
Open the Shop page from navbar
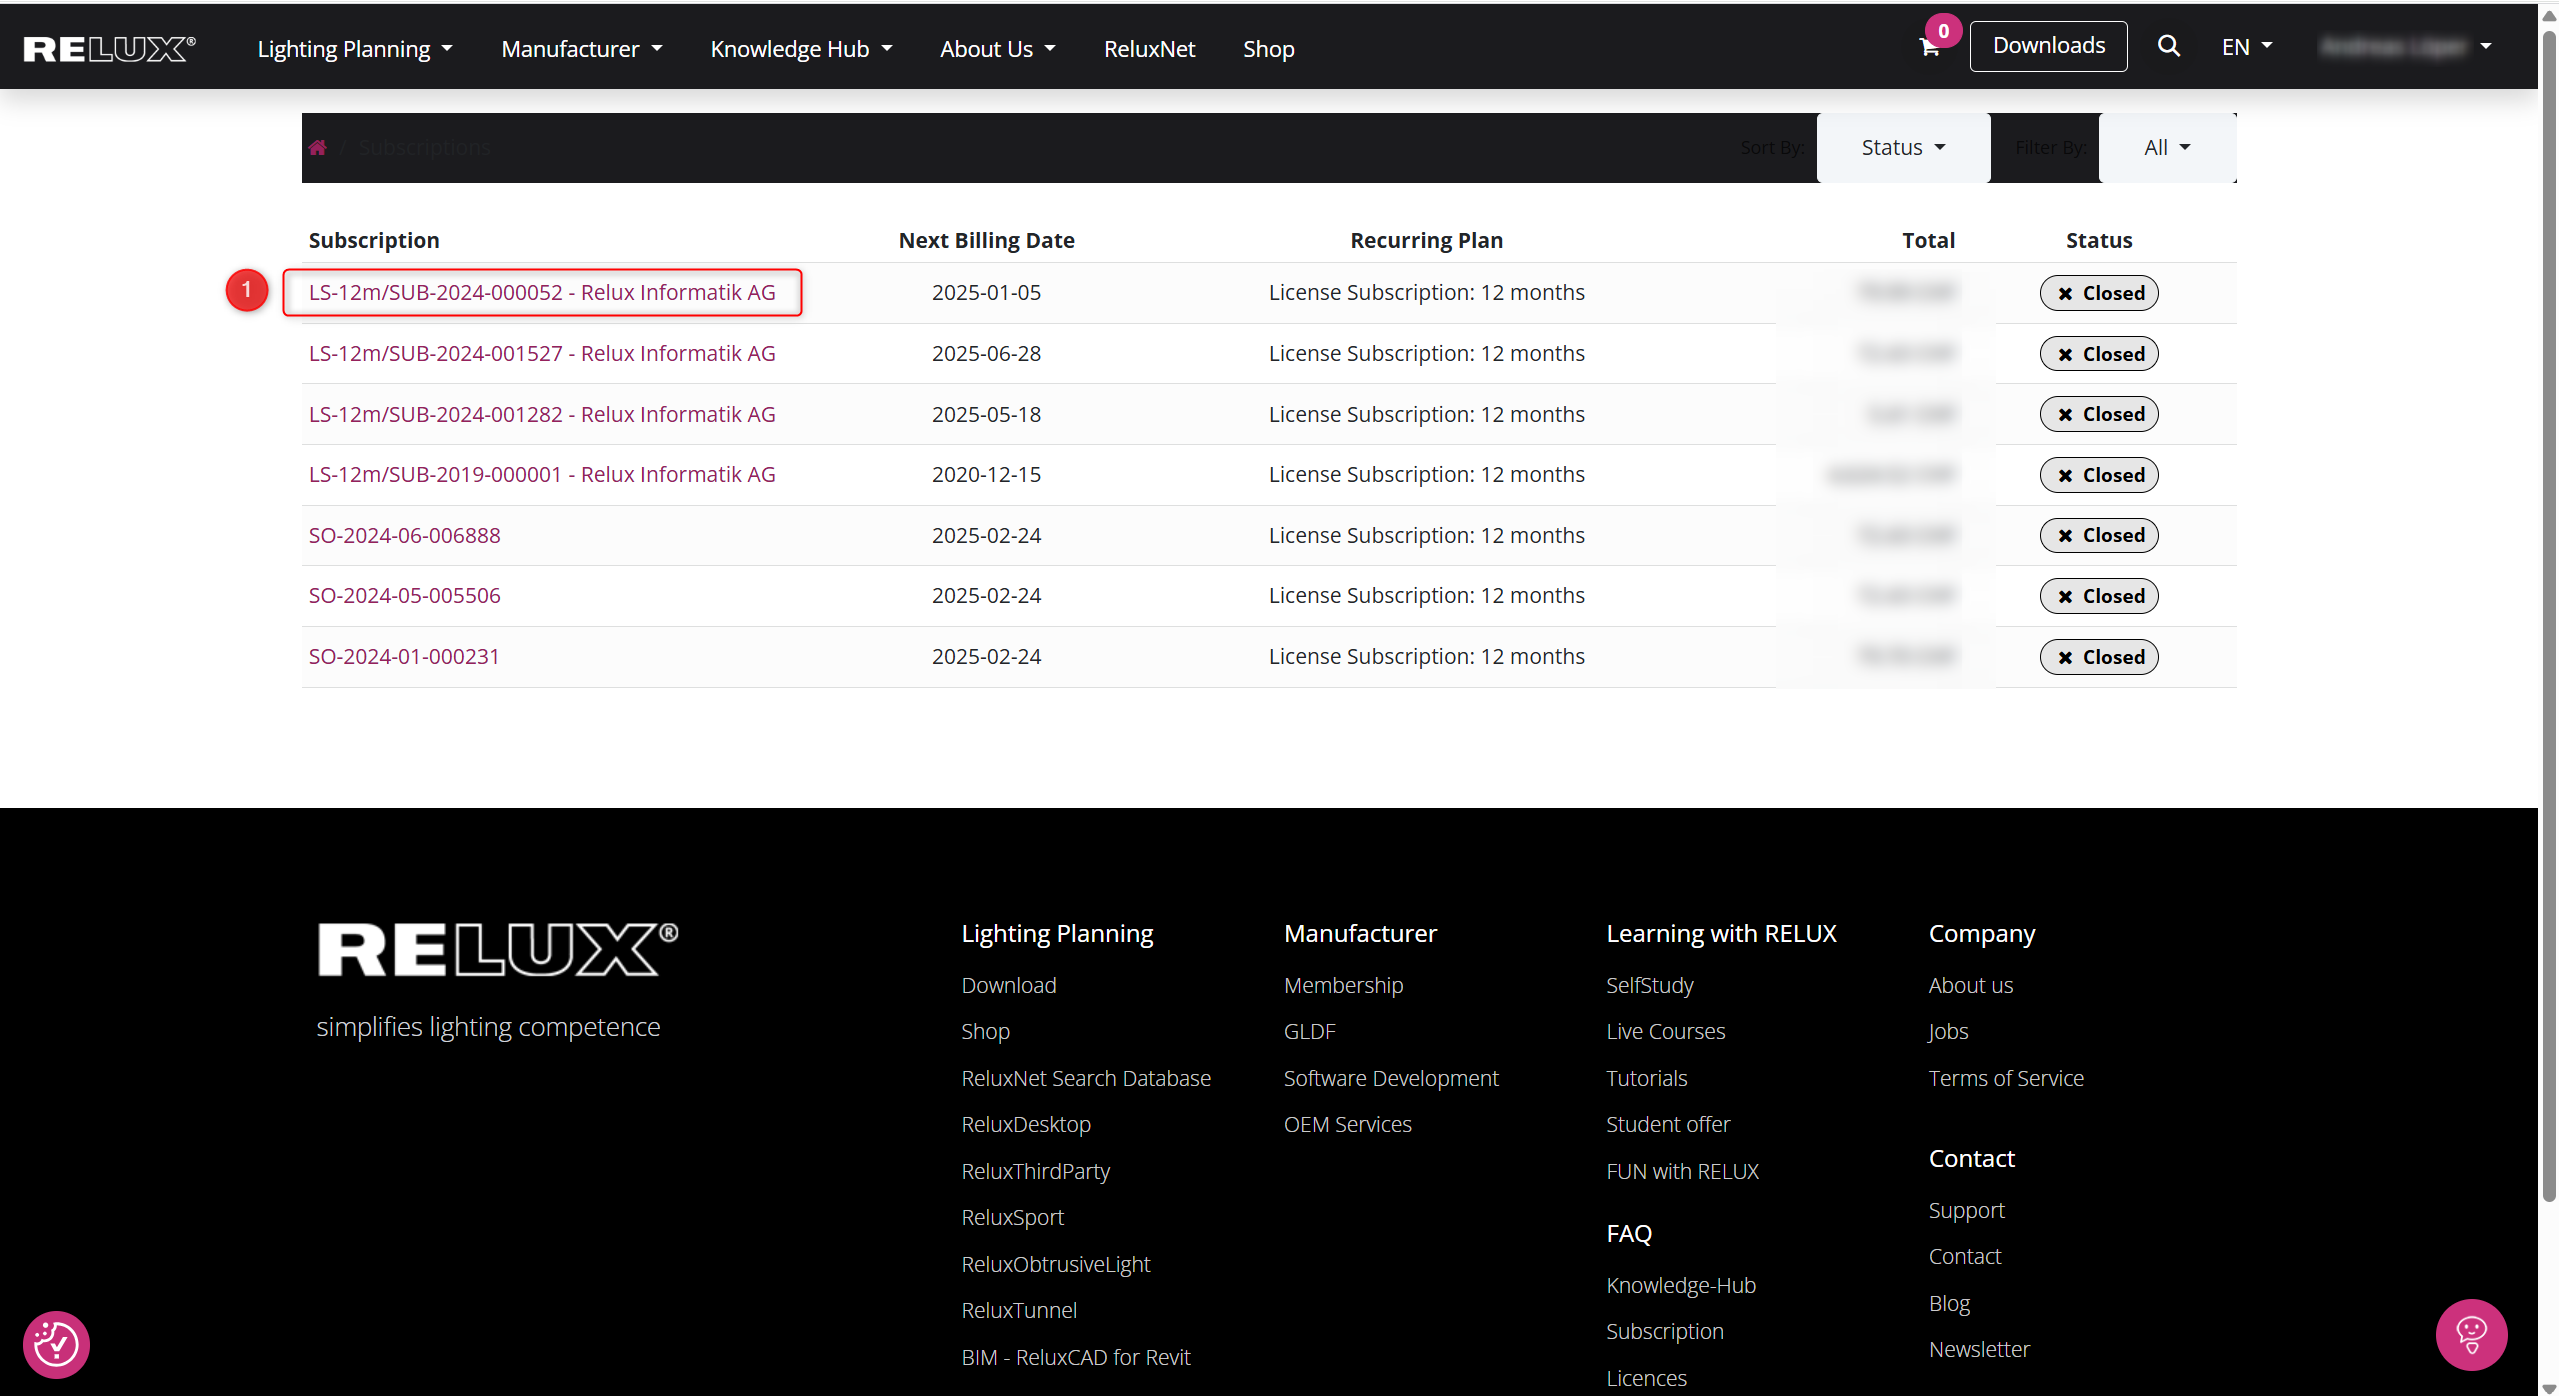[x=1268, y=49]
